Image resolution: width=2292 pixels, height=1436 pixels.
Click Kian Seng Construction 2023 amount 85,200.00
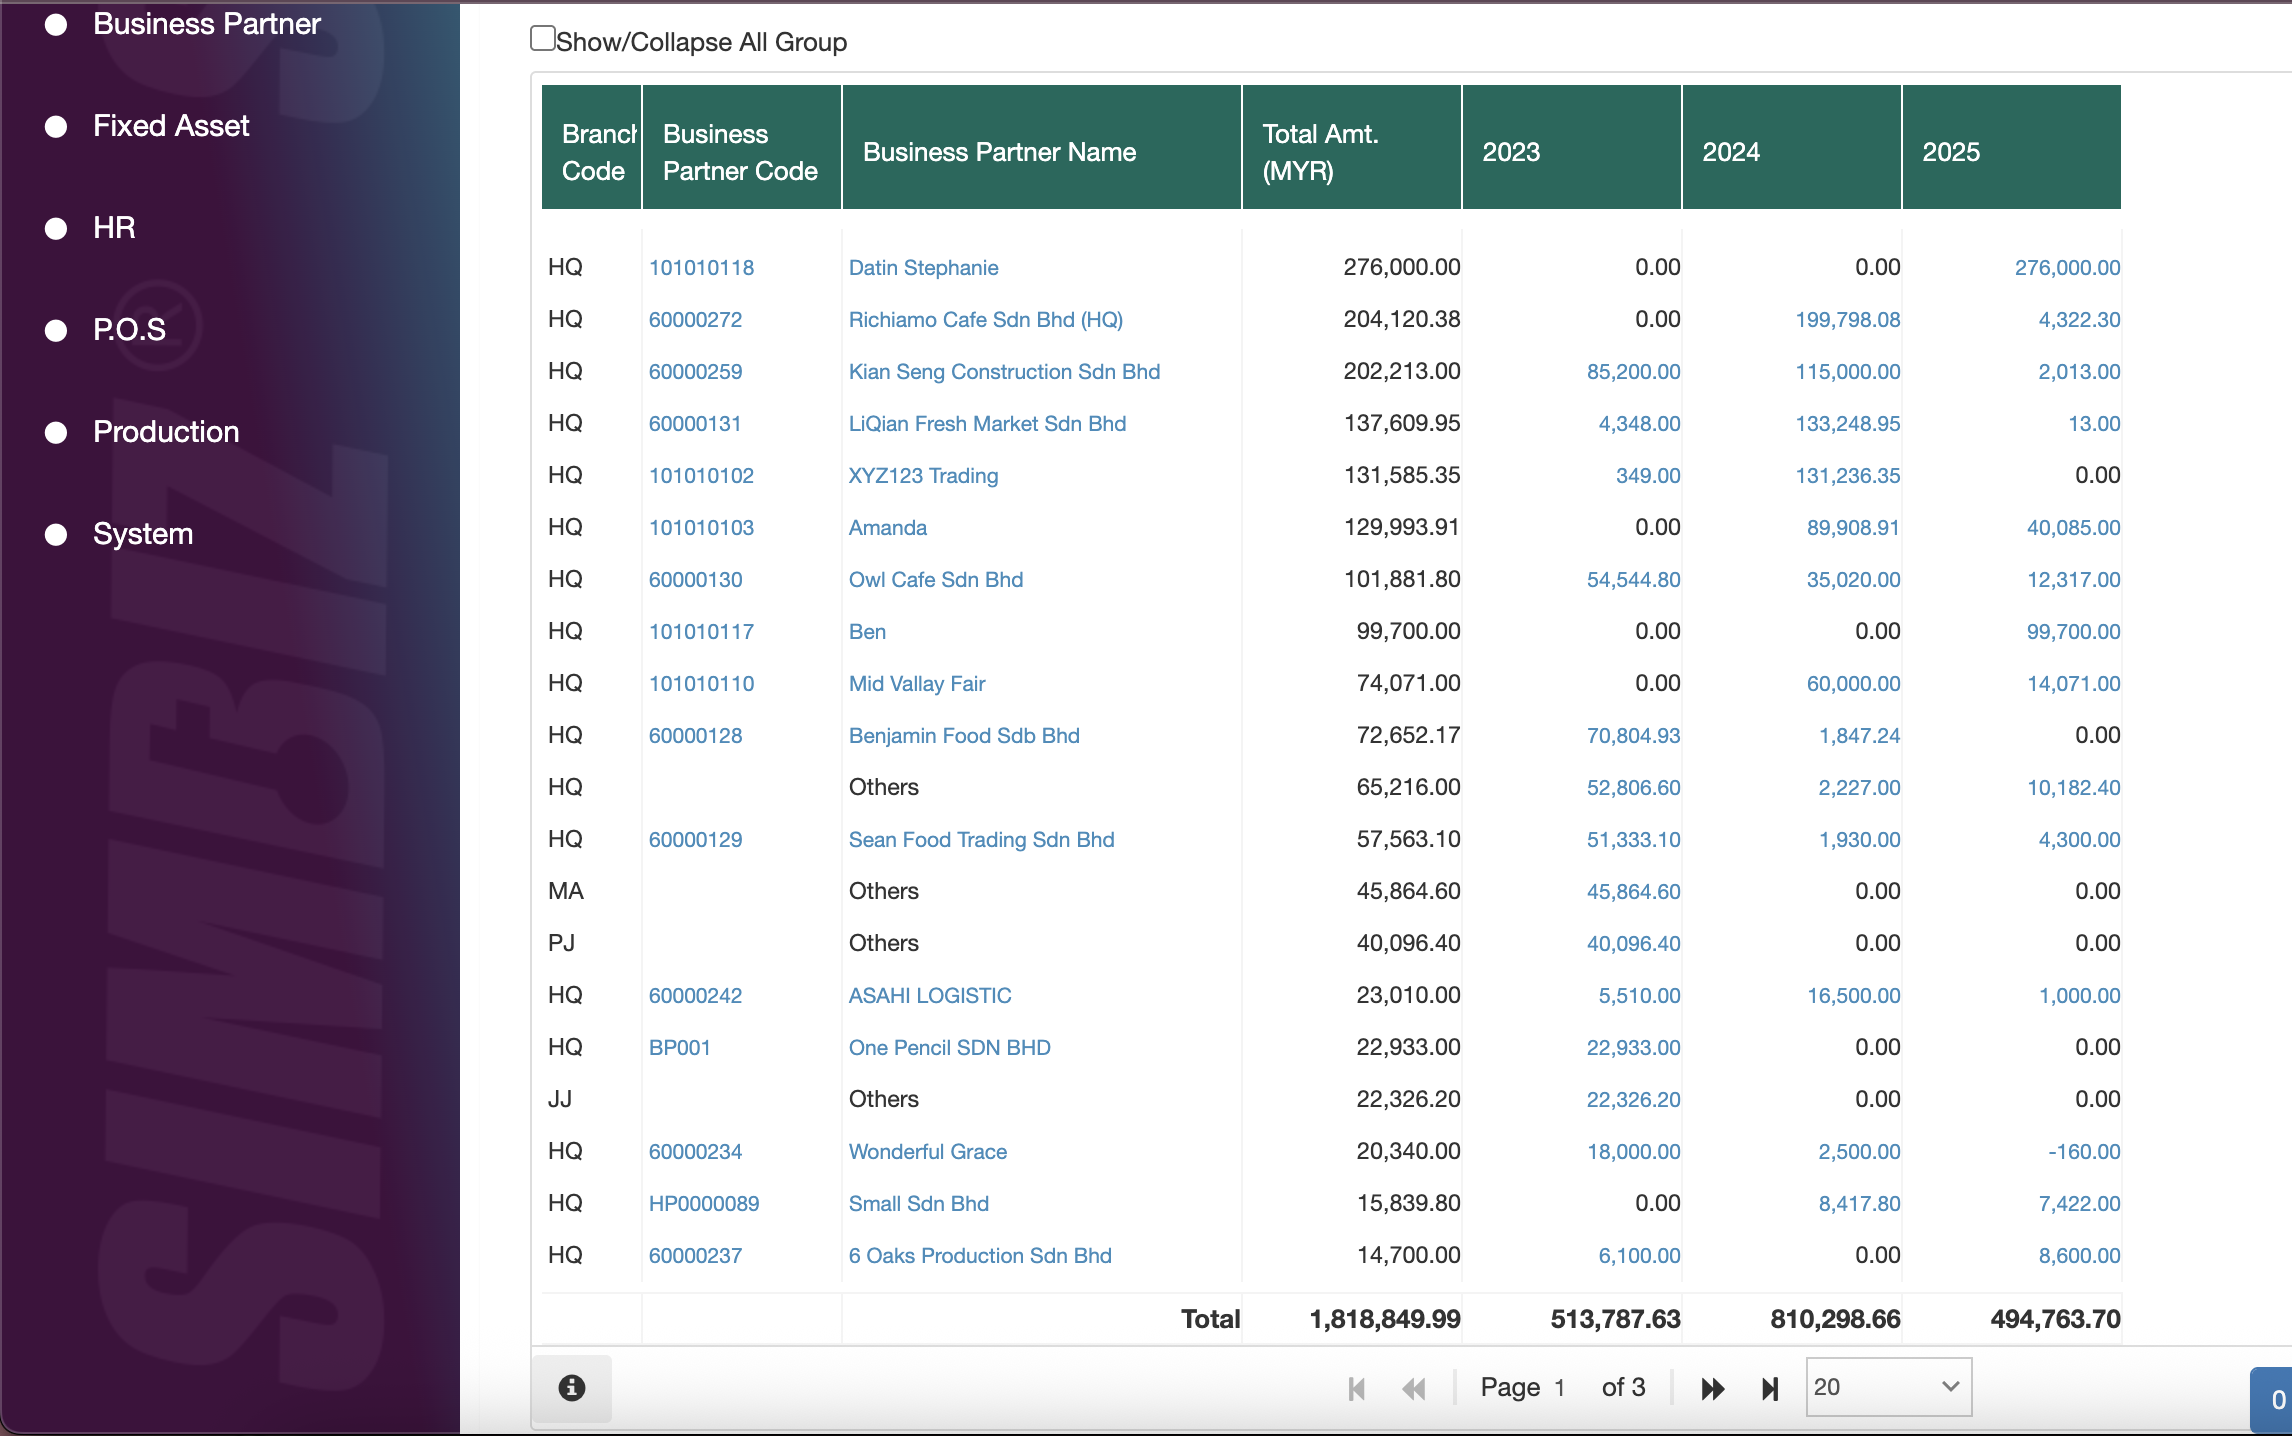click(1633, 372)
